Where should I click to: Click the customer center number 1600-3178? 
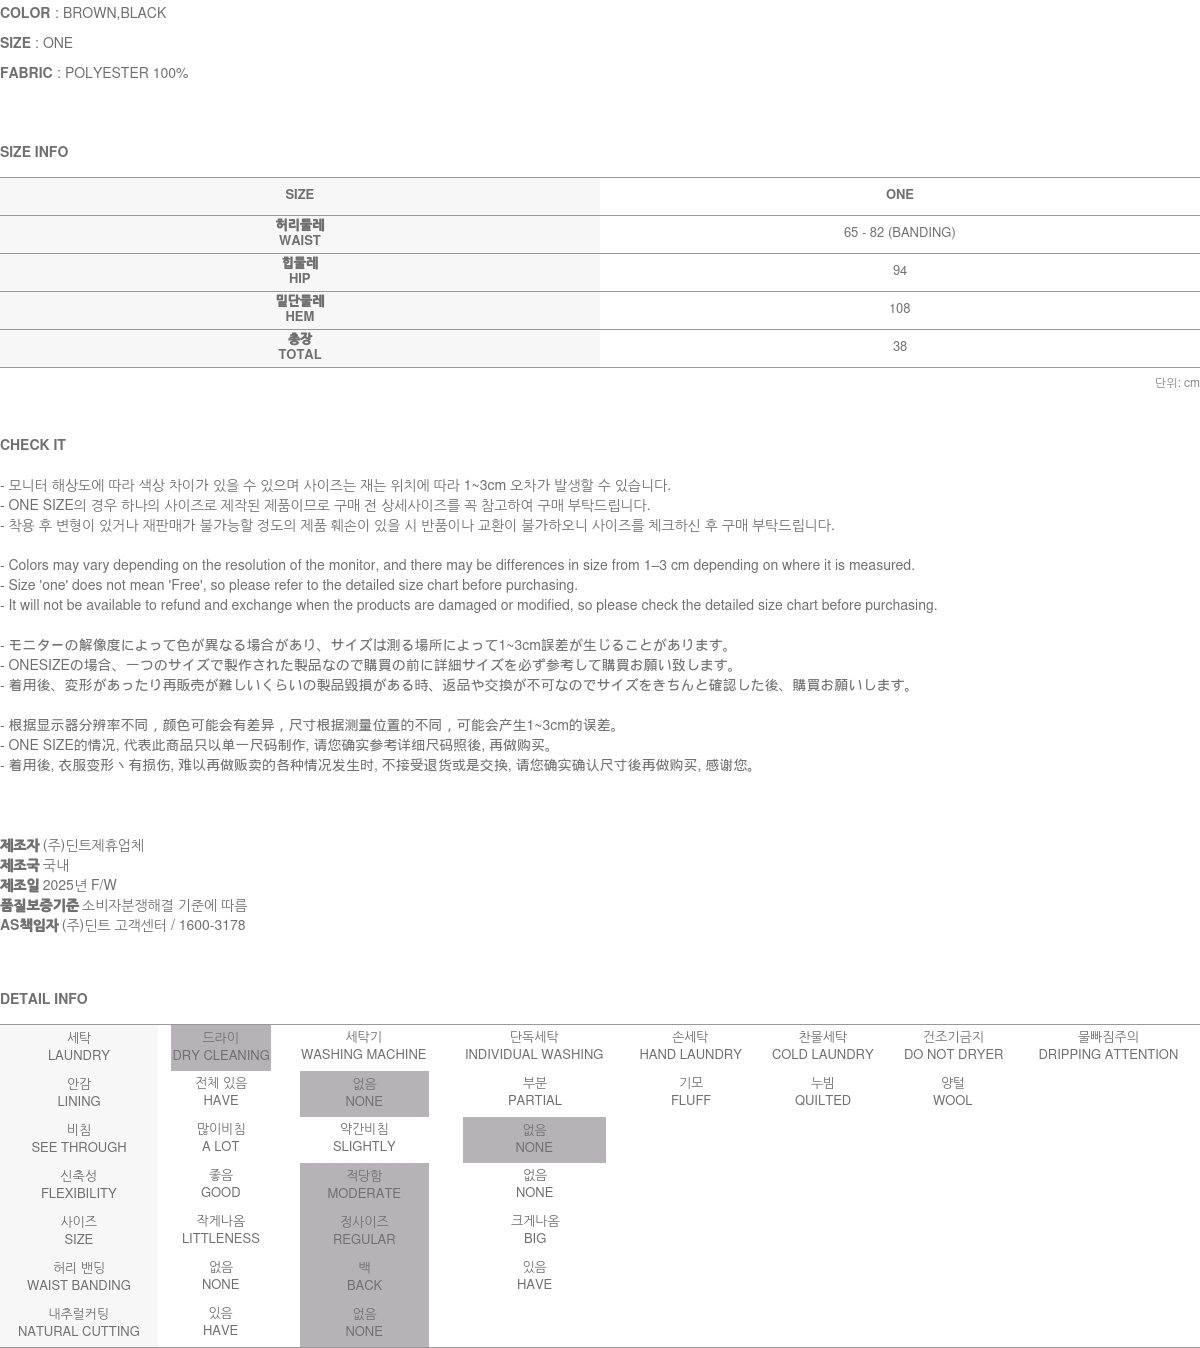[x=213, y=925]
